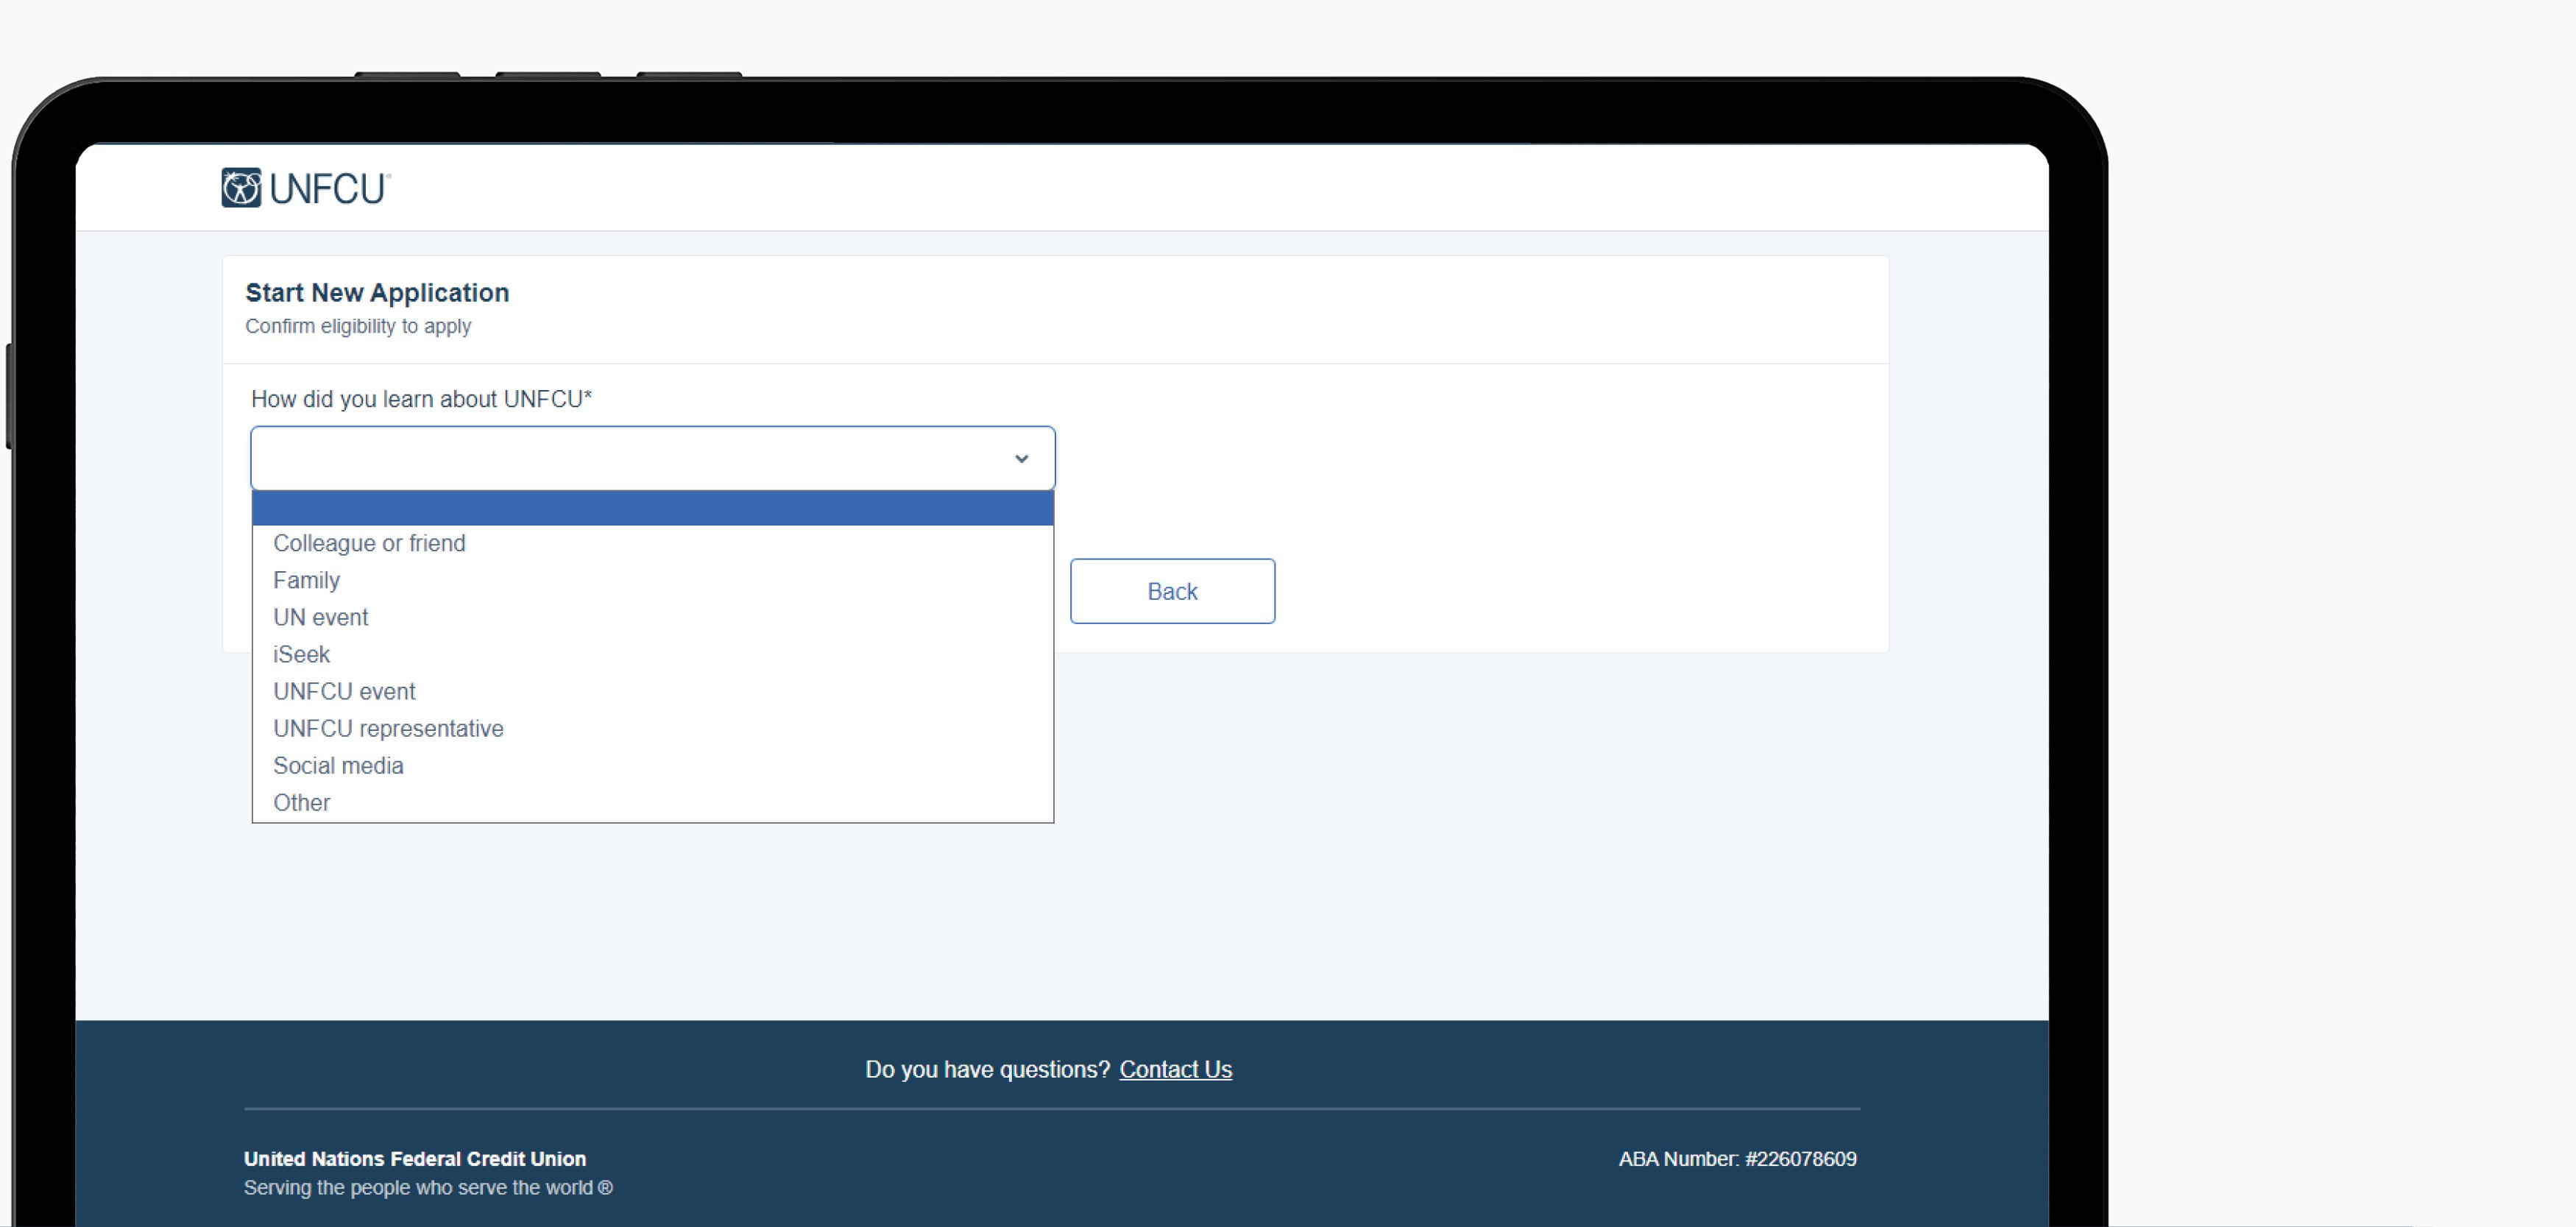Choose 'Other' option
The image size is (2576, 1227).
click(652, 802)
